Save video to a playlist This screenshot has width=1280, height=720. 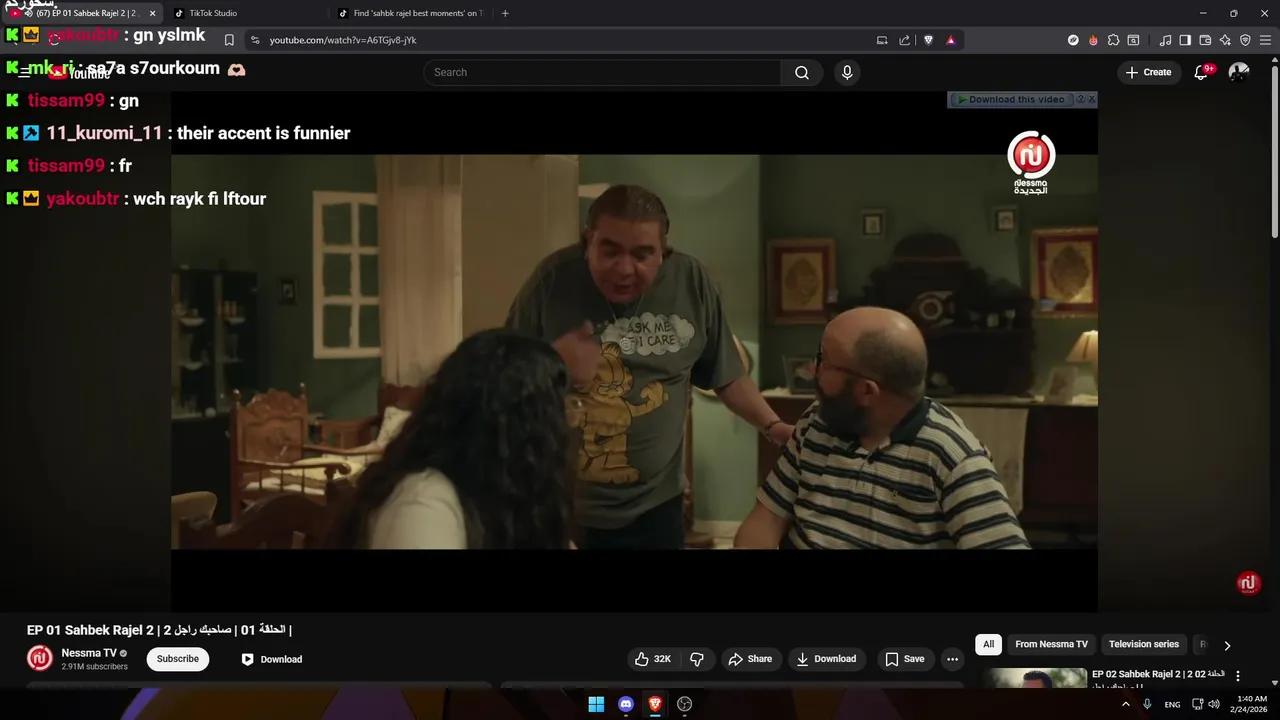pos(904,659)
